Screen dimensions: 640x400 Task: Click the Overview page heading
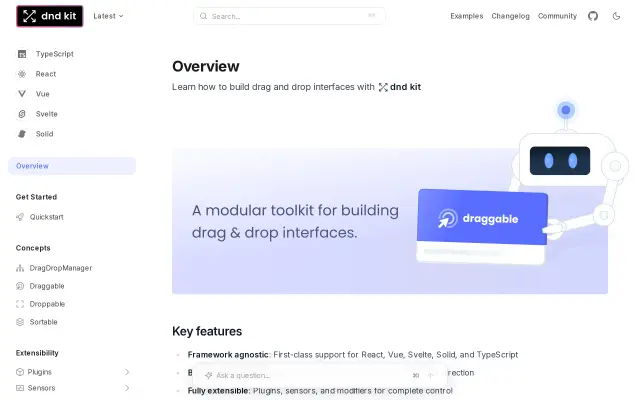click(206, 67)
